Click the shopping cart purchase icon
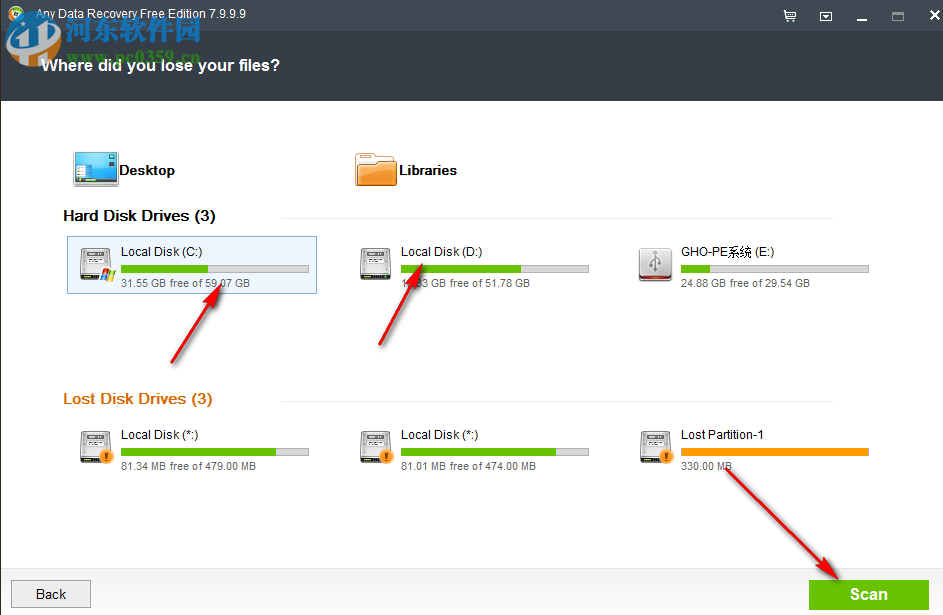This screenshot has width=943, height=615. click(x=790, y=16)
